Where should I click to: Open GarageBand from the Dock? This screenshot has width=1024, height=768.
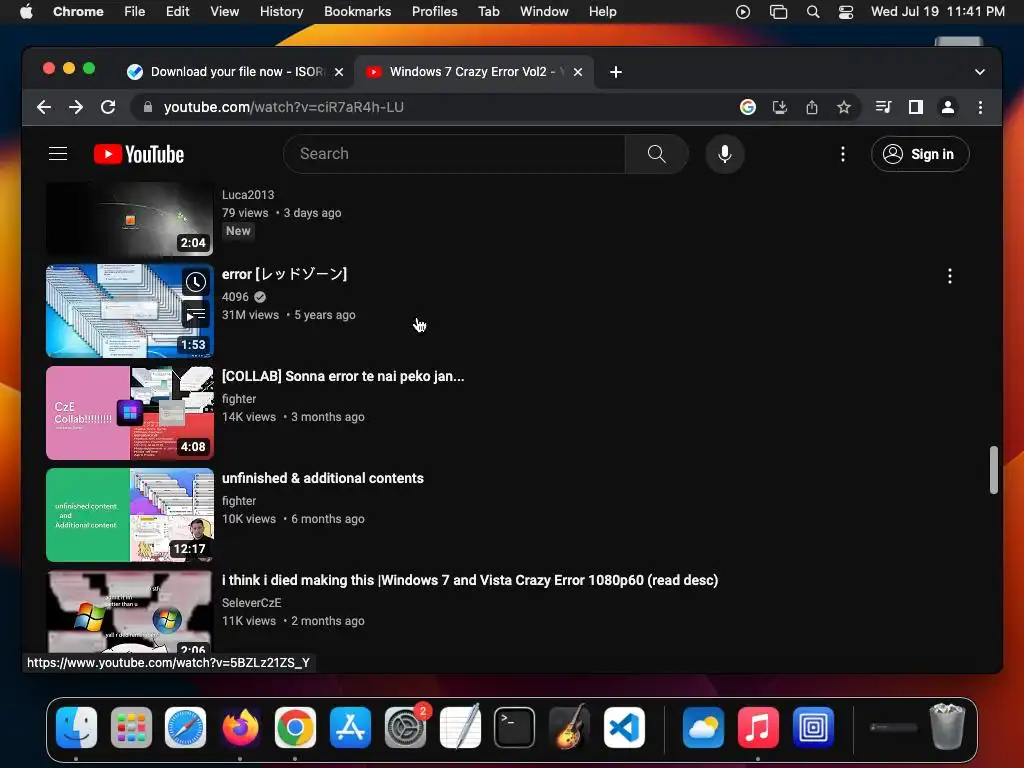569,728
